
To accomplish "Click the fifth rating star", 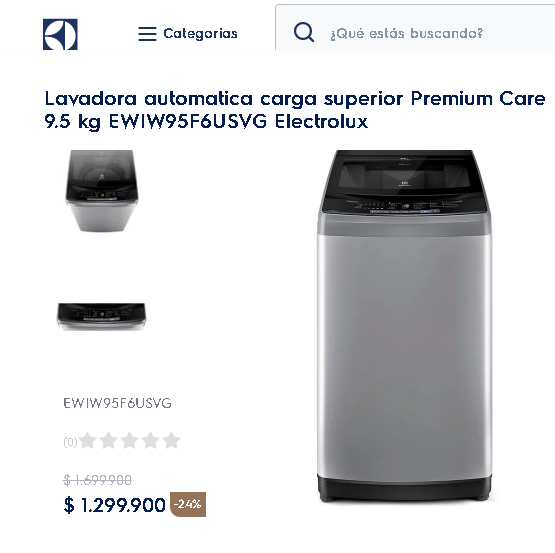I will click(x=171, y=440).
